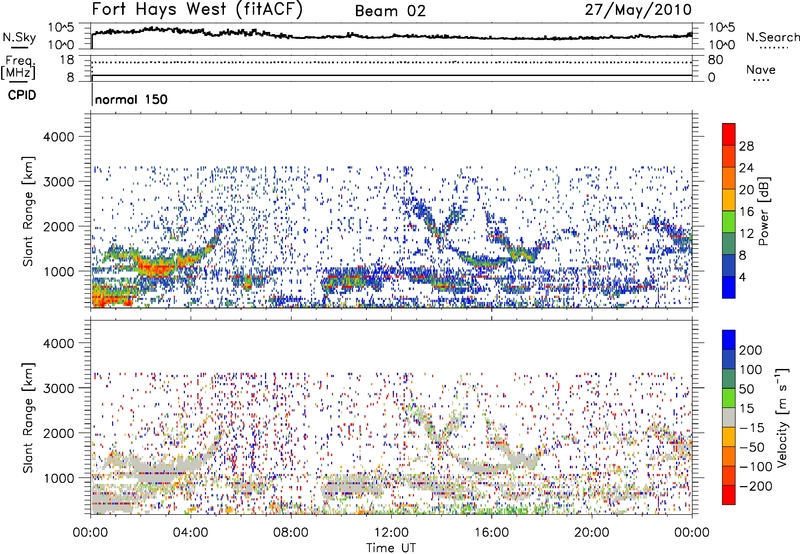Click the '28' tick on the Power scale
800x554 pixels.
(746, 146)
